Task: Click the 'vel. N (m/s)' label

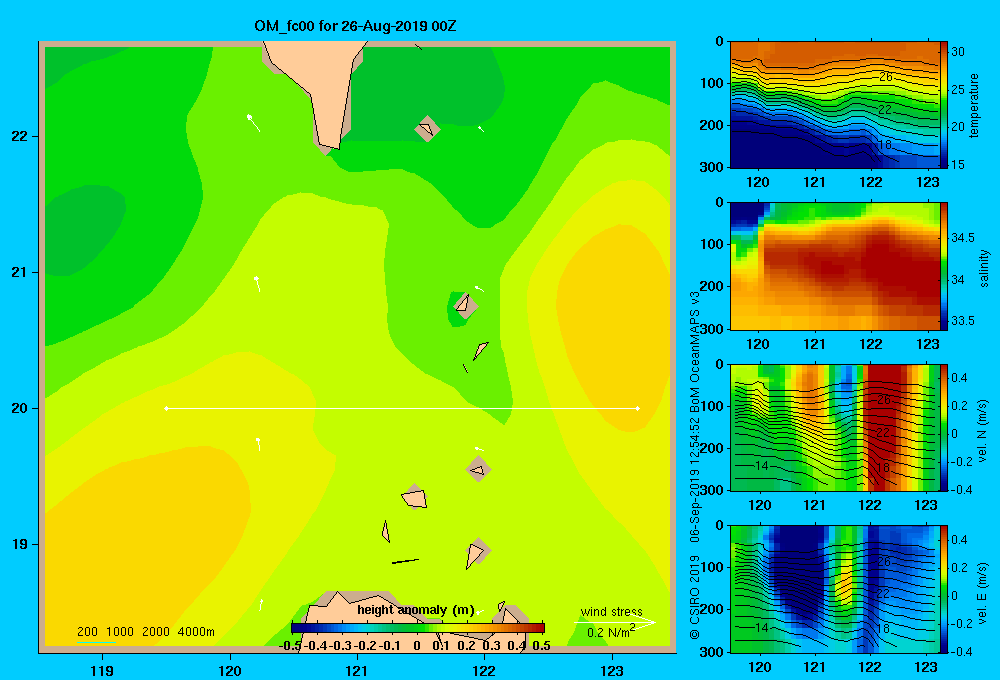Action: coord(983,431)
